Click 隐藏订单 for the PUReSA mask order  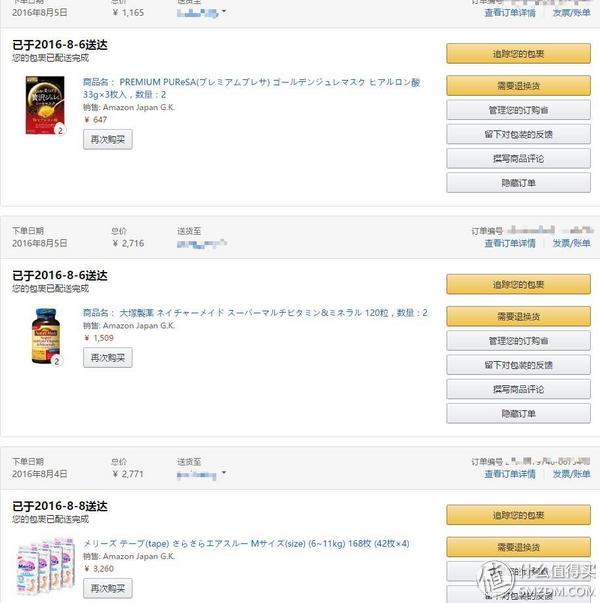tap(518, 183)
